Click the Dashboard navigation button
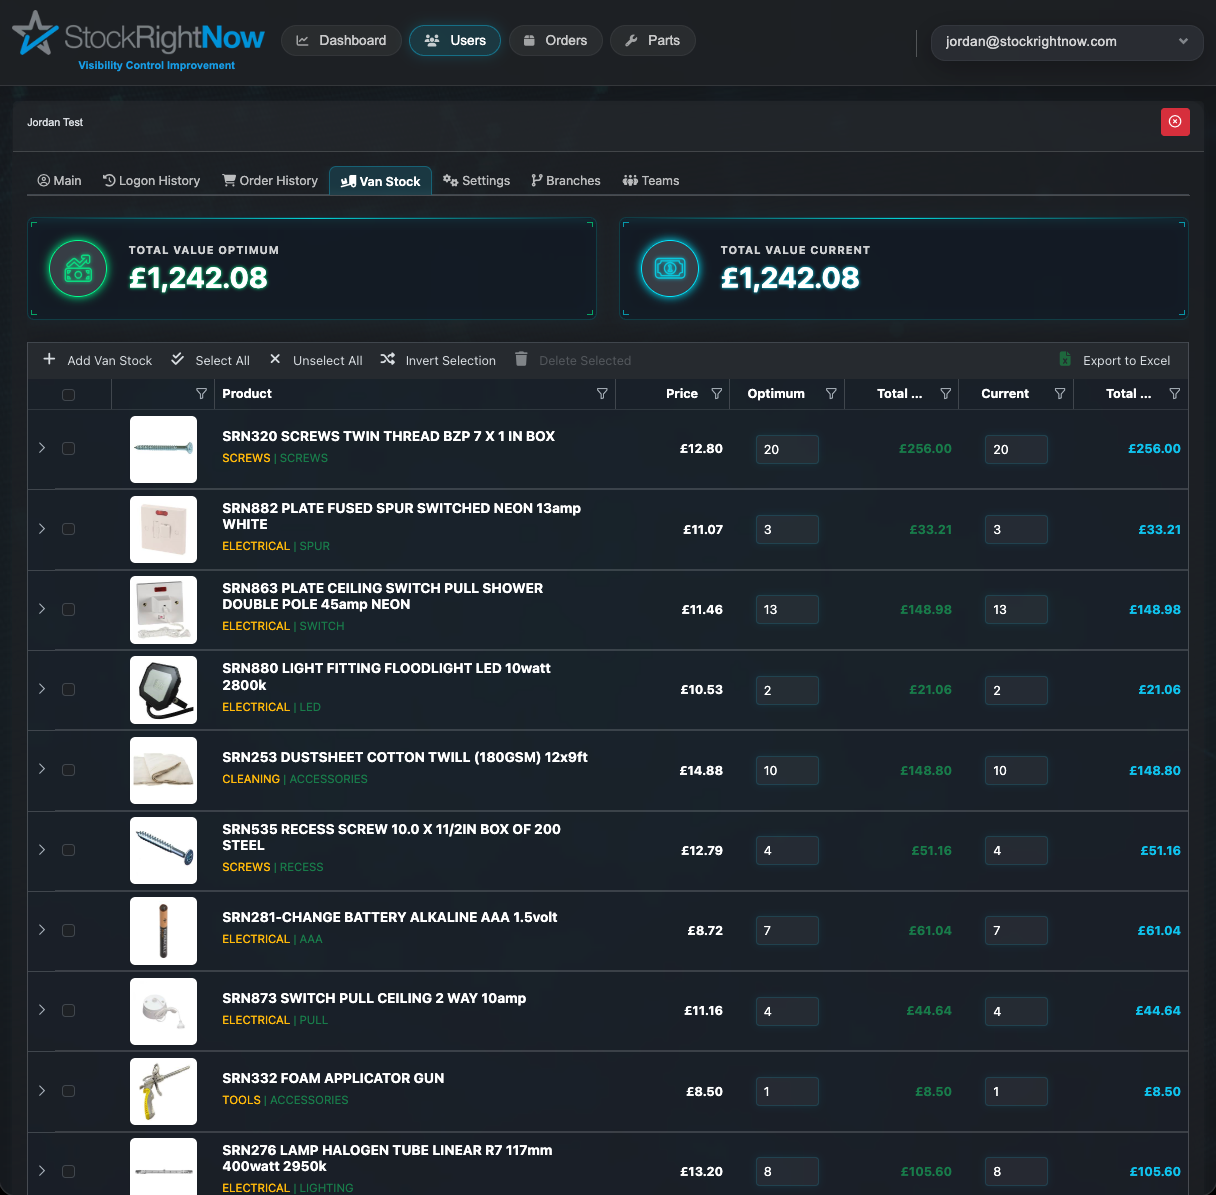Viewport: 1216px width, 1195px height. 341,40
